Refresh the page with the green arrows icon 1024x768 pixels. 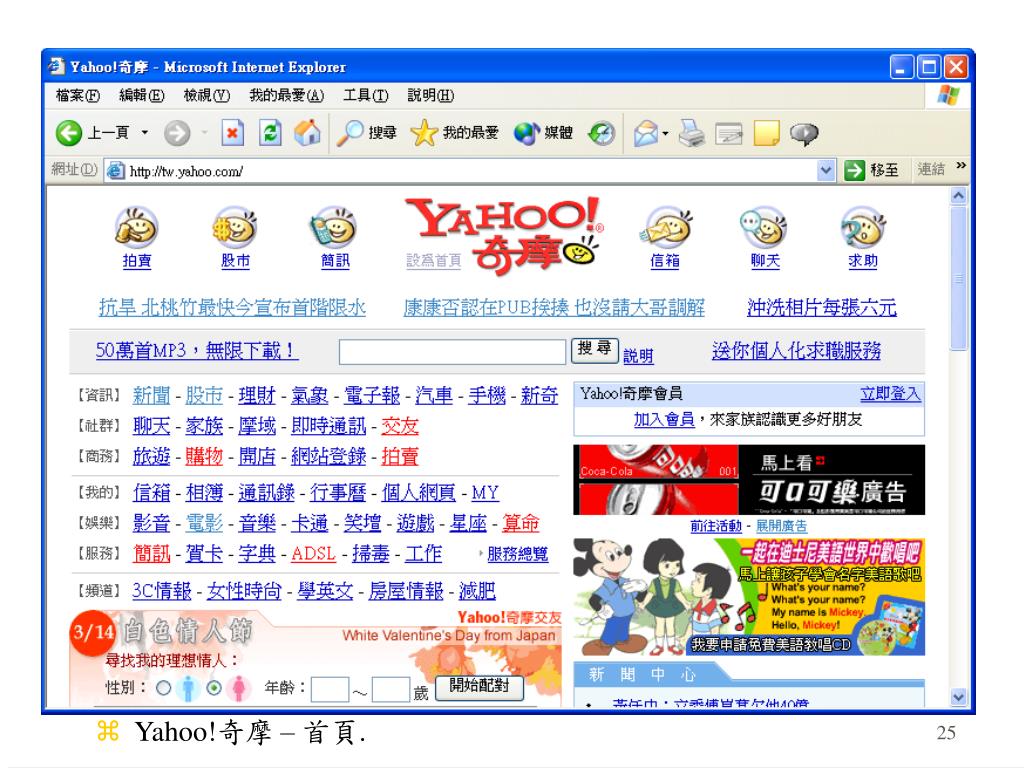[x=270, y=133]
